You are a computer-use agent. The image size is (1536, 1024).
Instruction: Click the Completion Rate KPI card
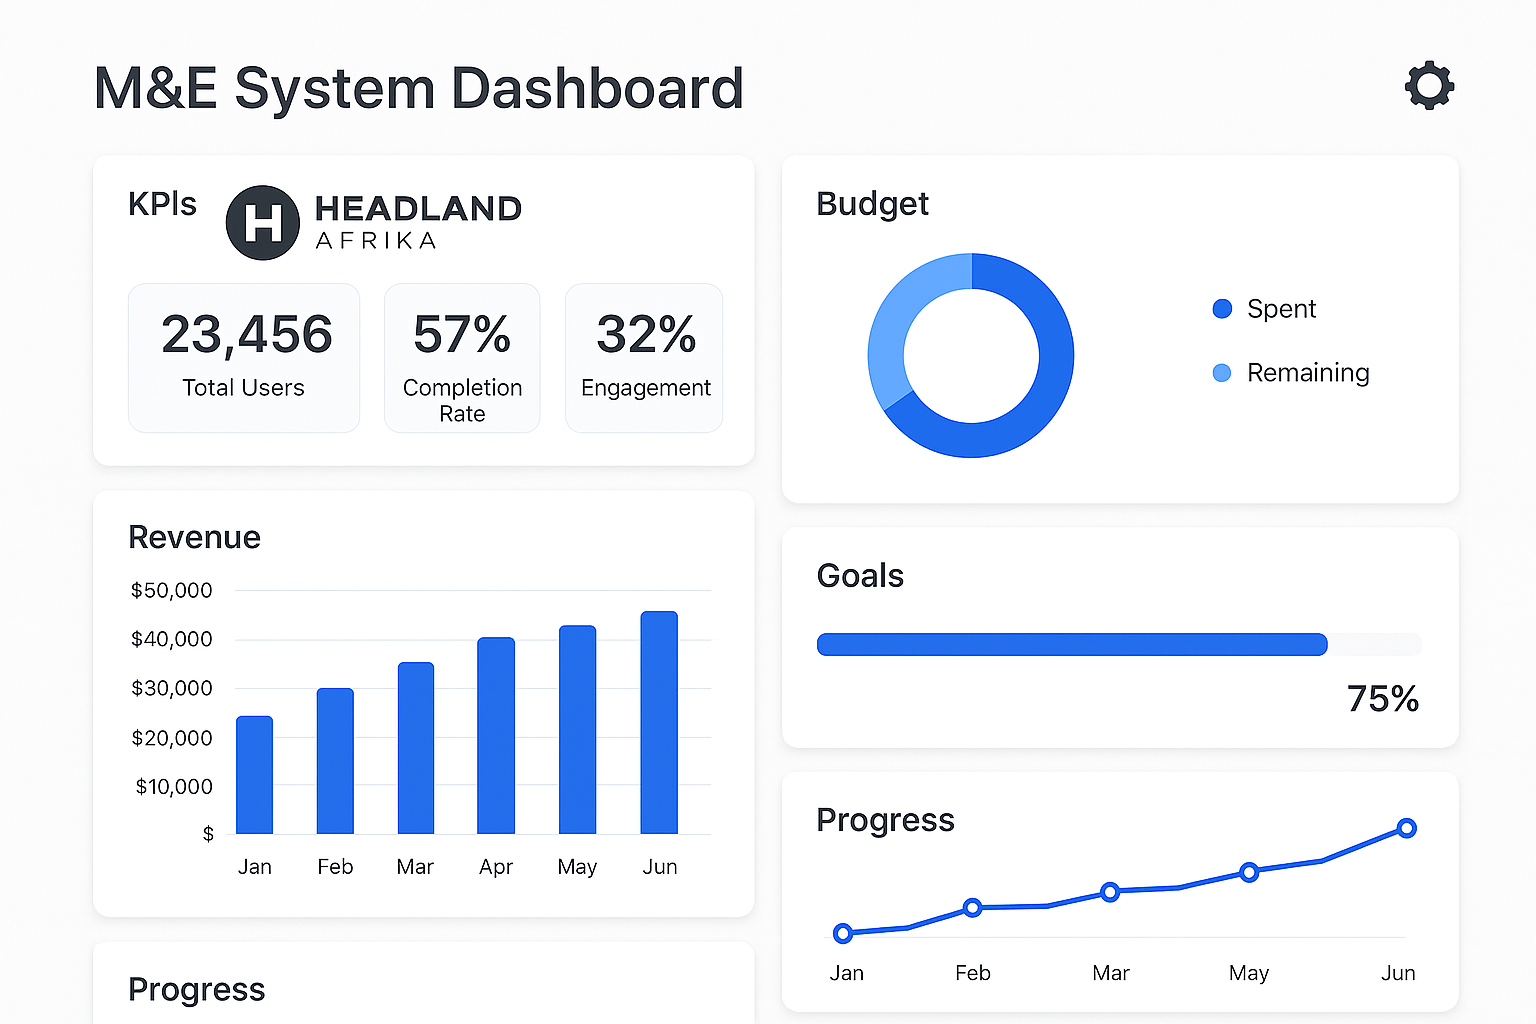click(461, 358)
